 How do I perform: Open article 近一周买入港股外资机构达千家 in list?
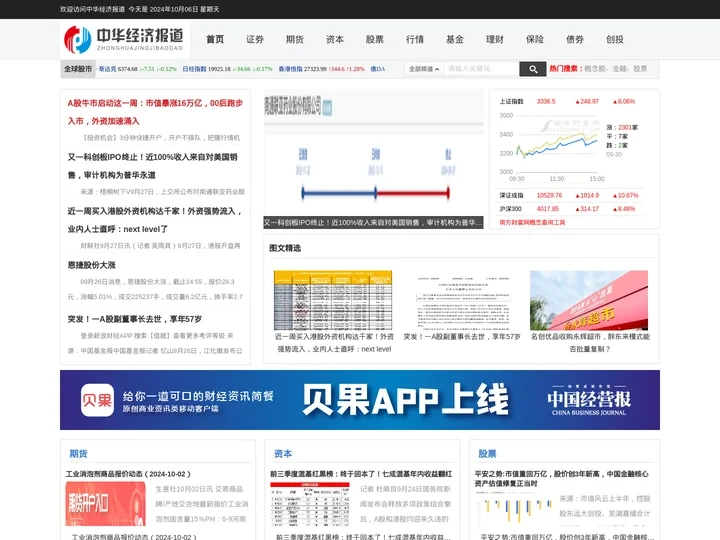(155, 220)
